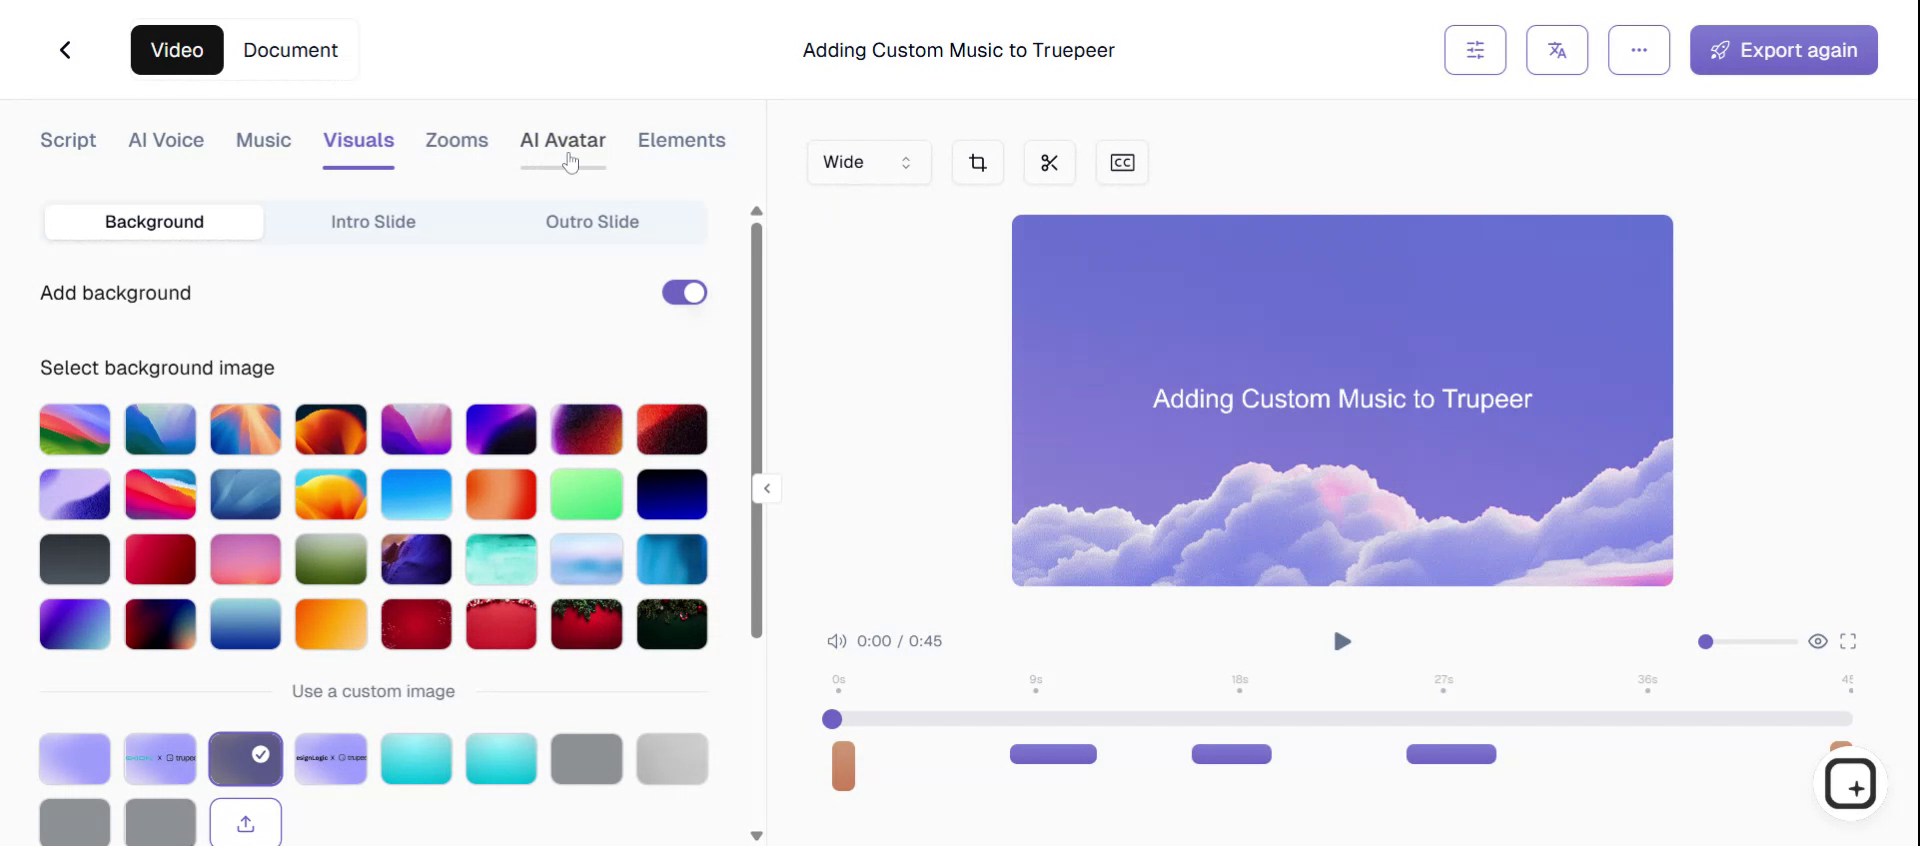Select the Outro Slide sub-tab

tap(592, 222)
